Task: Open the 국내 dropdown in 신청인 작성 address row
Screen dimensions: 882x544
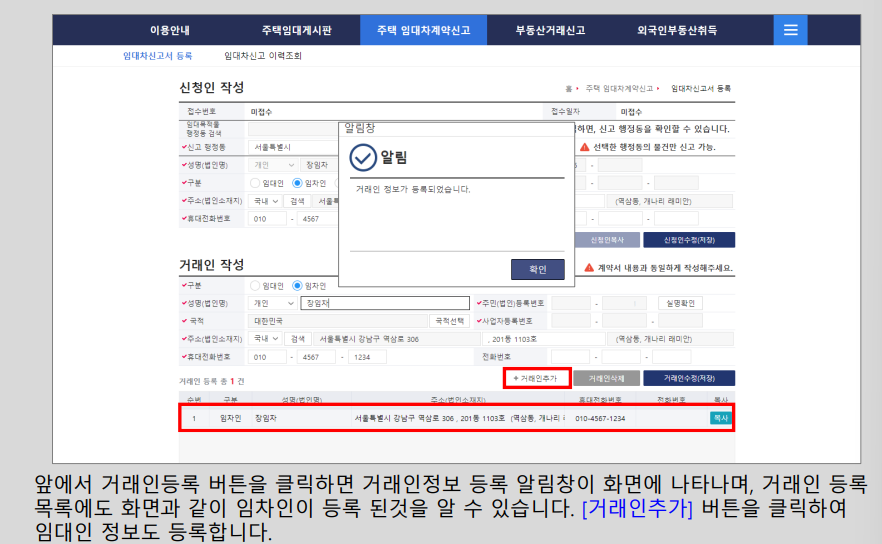Action: (265, 201)
